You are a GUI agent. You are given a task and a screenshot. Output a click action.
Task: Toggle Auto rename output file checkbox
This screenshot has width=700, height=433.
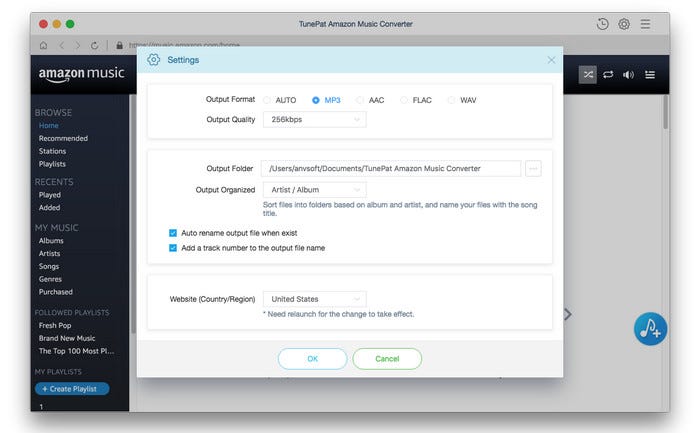[173, 233]
